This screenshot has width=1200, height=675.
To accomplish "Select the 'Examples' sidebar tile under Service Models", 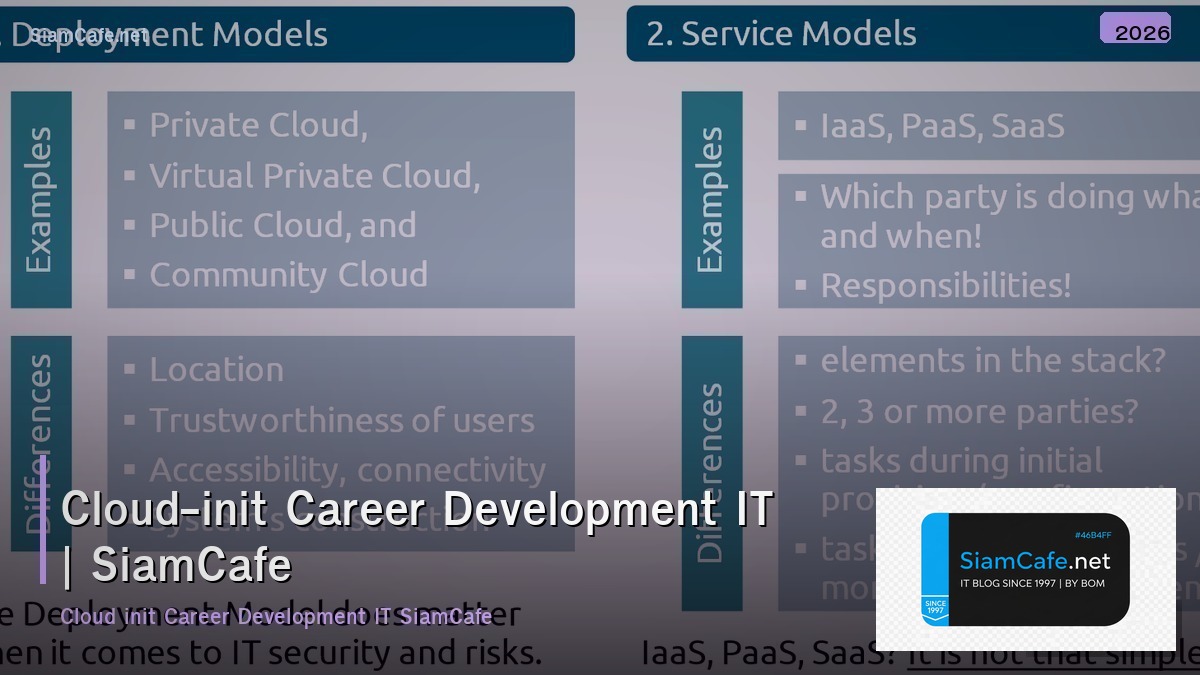I will tap(712, 200).
